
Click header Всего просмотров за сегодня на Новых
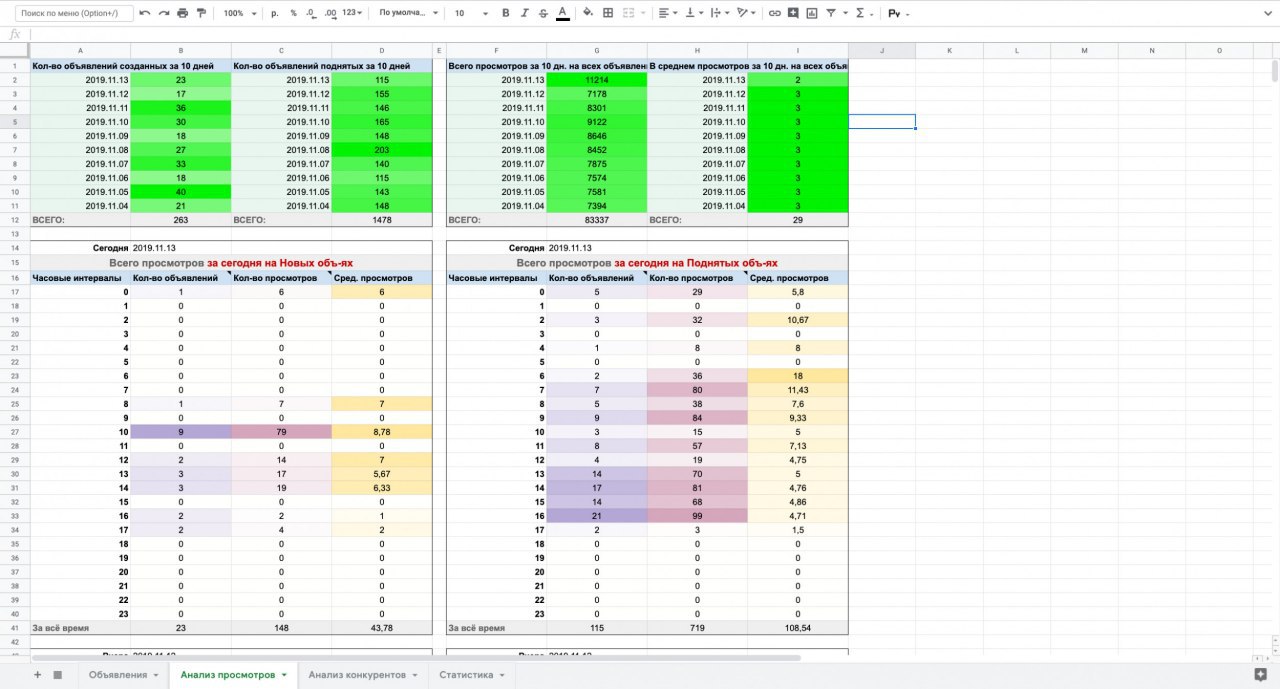tap(231, 262)
